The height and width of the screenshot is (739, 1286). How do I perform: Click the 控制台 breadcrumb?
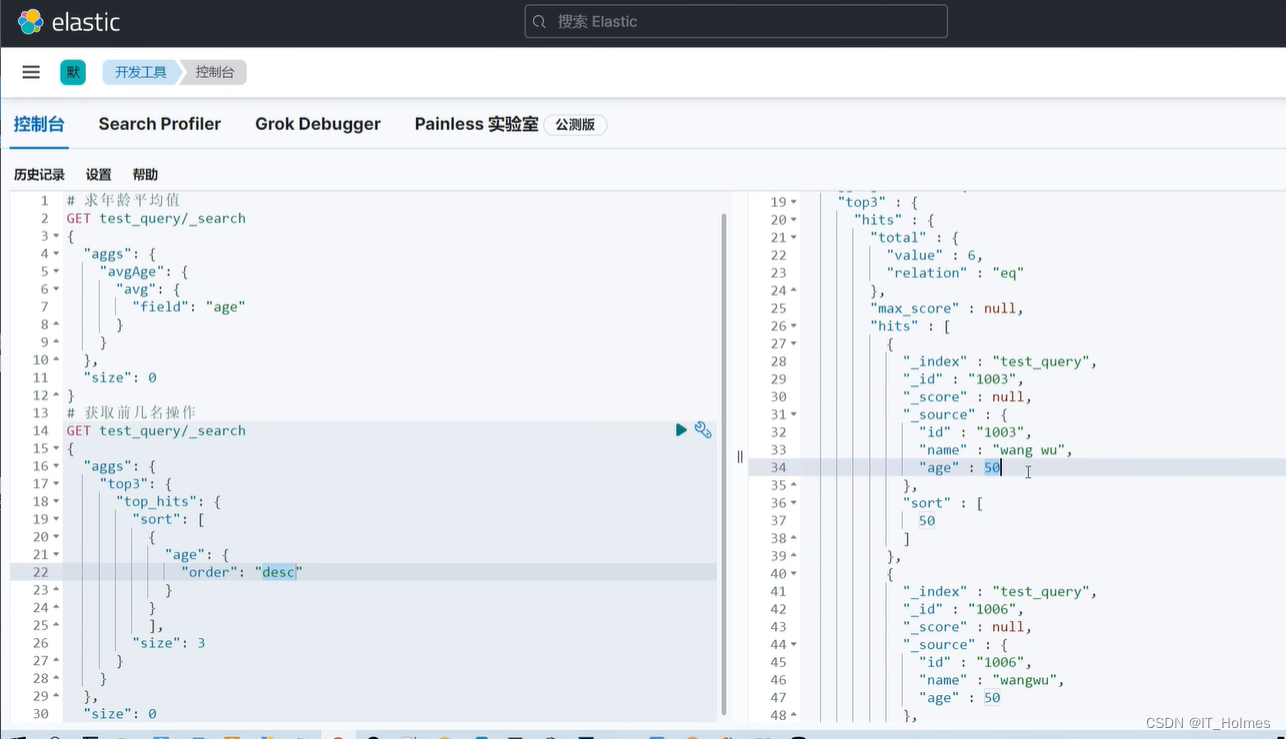[215, 72]
